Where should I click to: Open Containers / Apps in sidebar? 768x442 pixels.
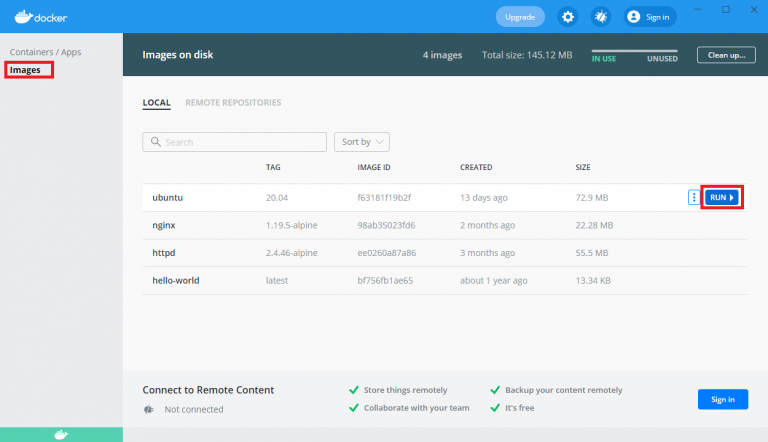tap(45, 51)
